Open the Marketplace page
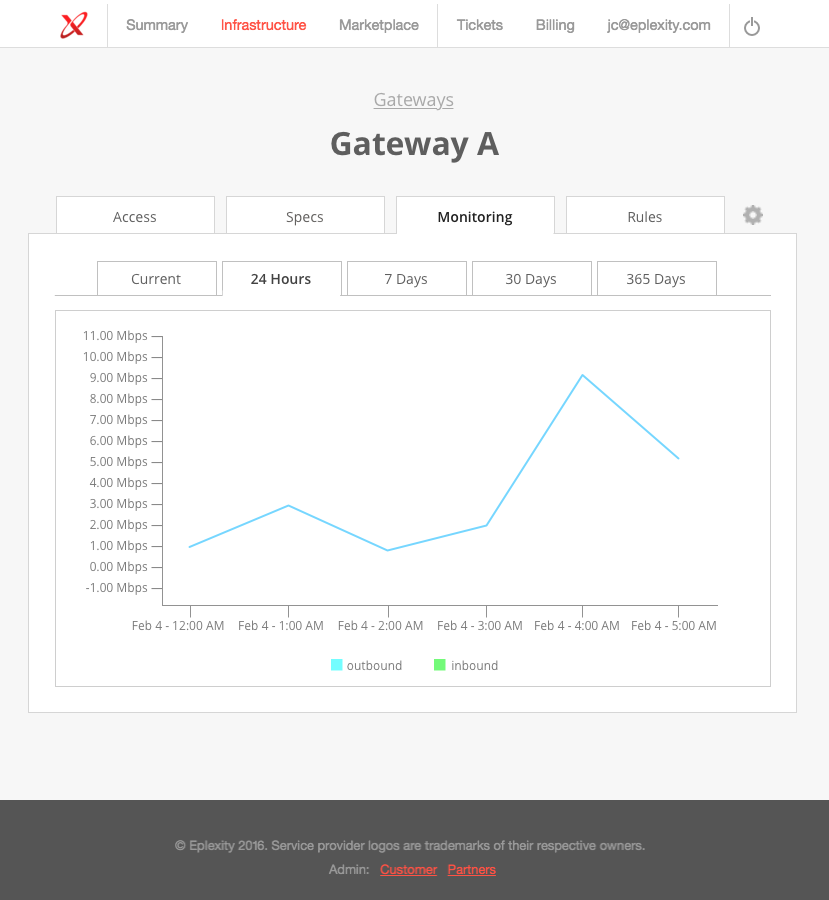 (x=379, y=25)
